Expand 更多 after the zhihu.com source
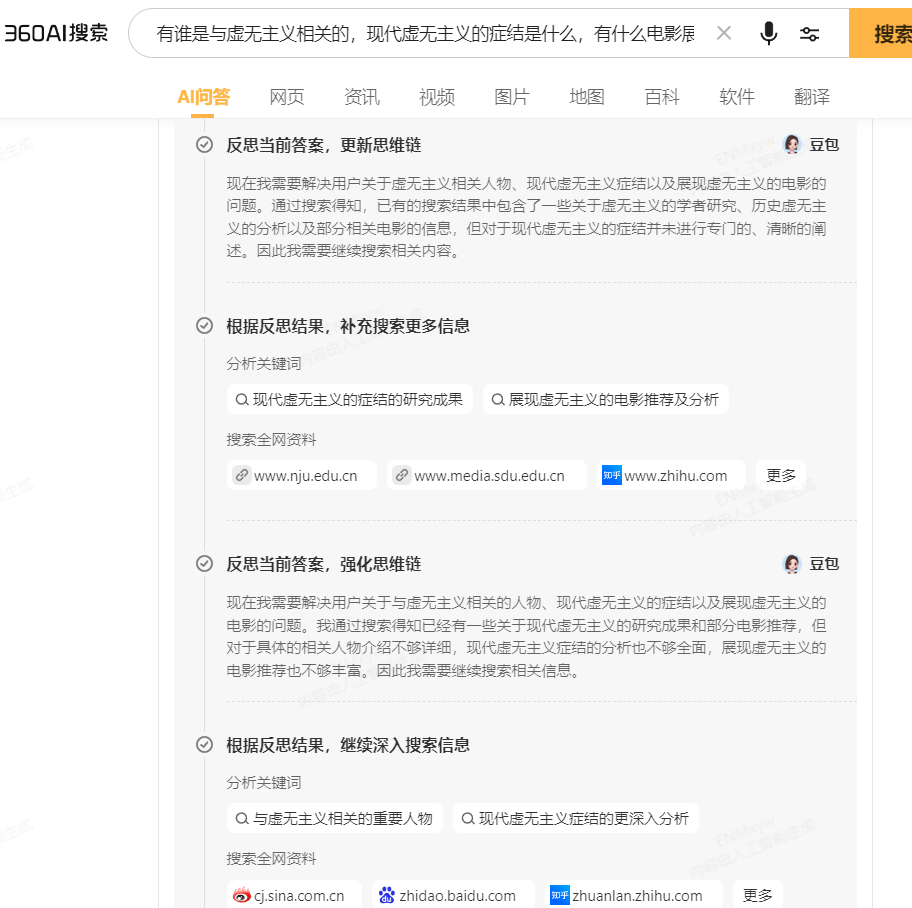 pos(780,475)
